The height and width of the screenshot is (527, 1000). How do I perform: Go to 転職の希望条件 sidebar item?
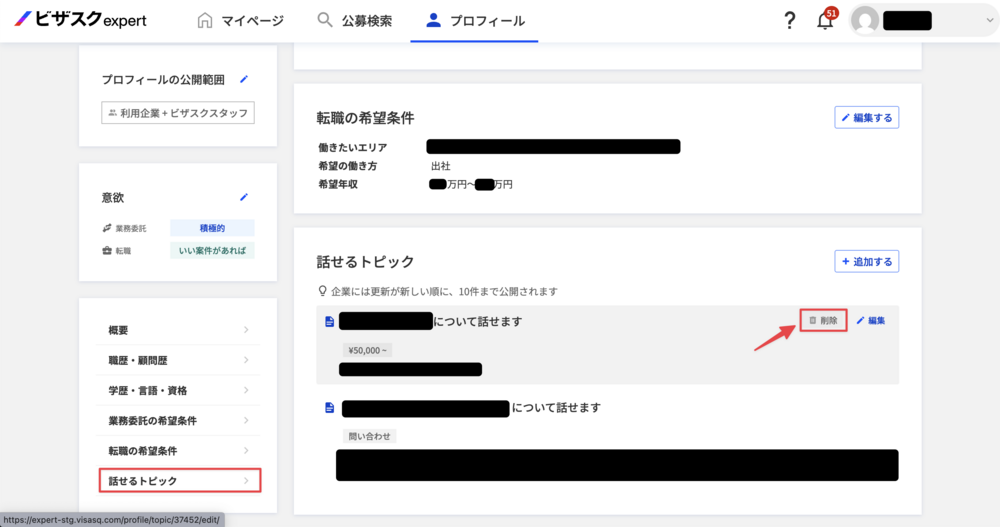pyautogui.click(x=178, y=450)
